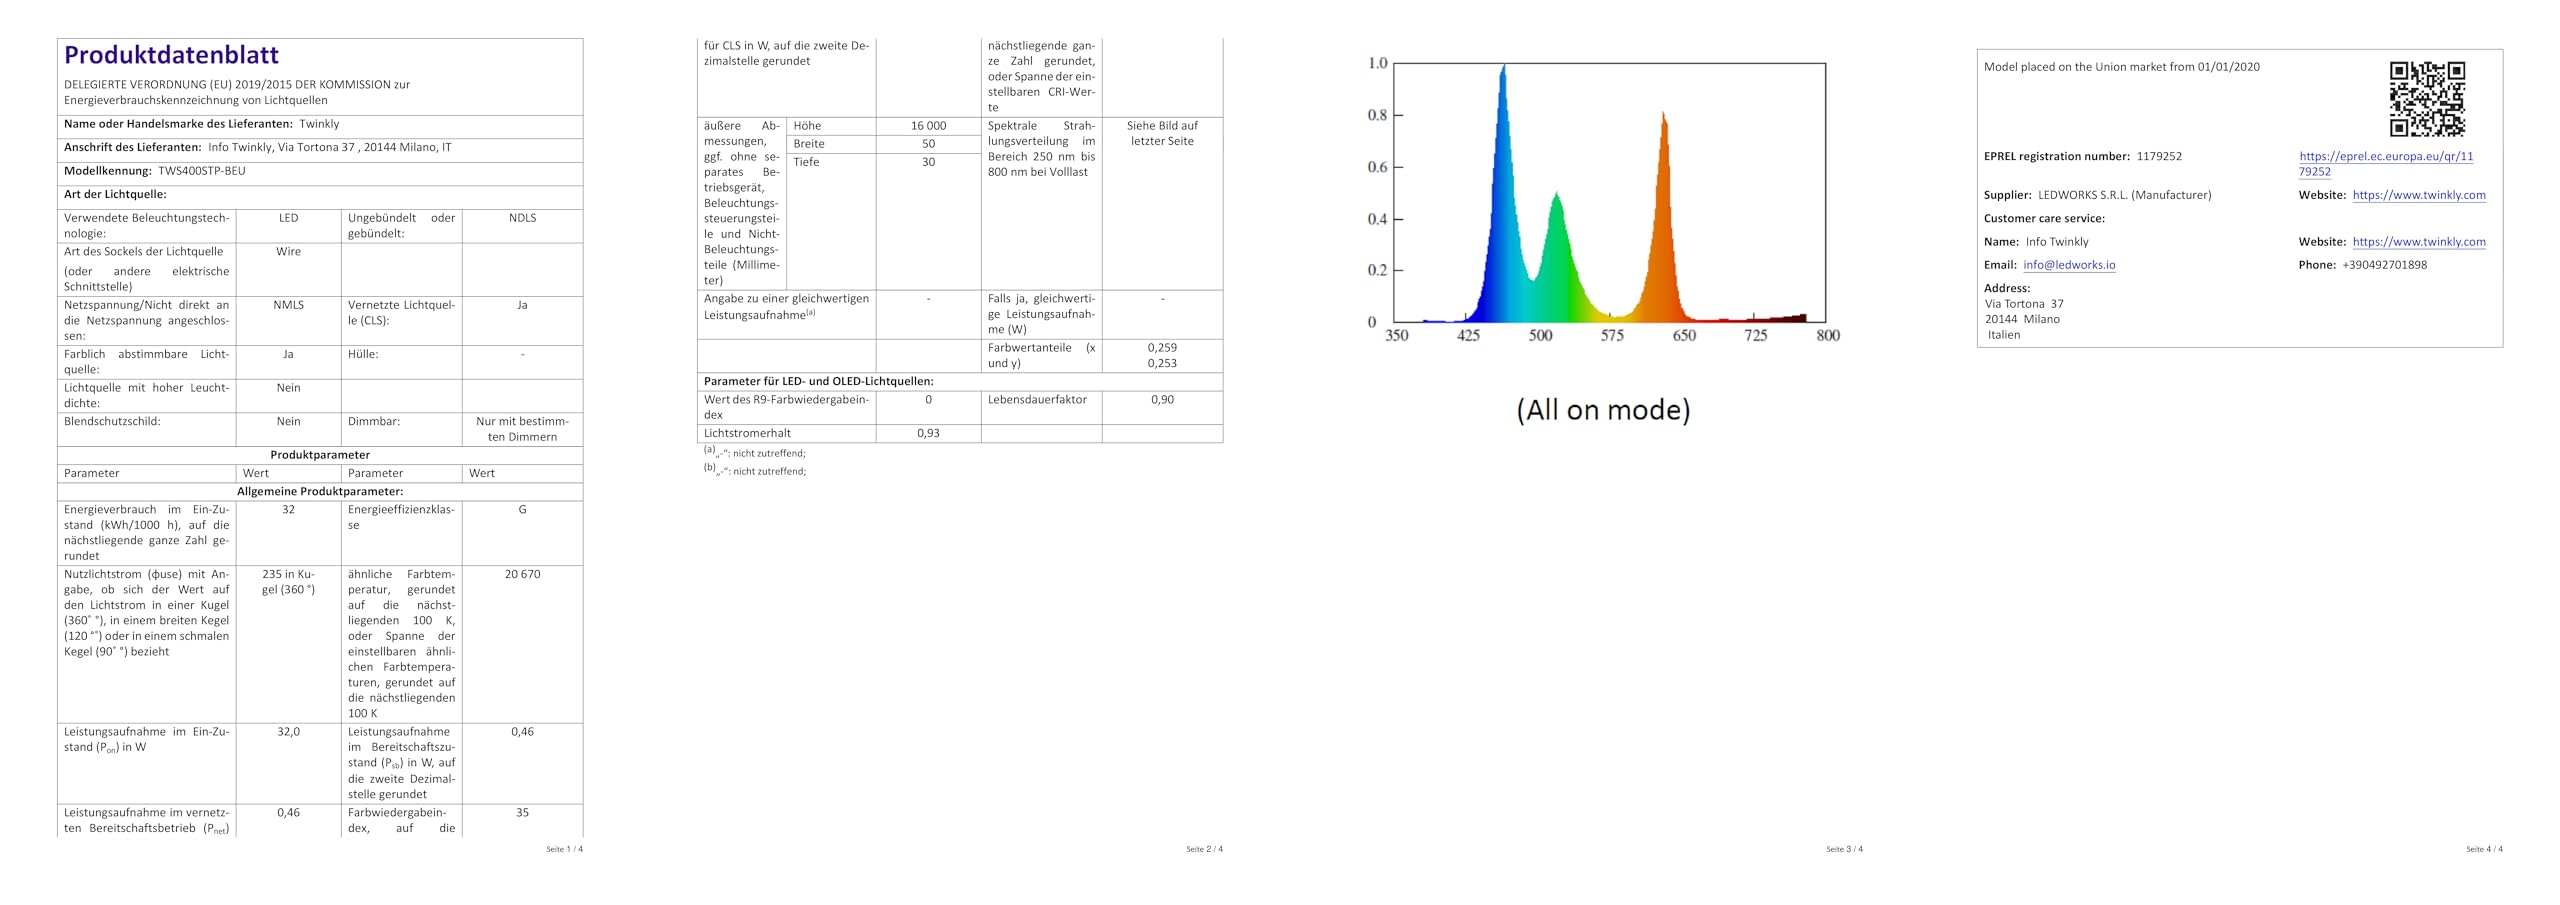The image size is (2560, 905).
Task: Click the "(All on mode)" chart caption
Action: pyautogui.click(x=1603, y=410)
